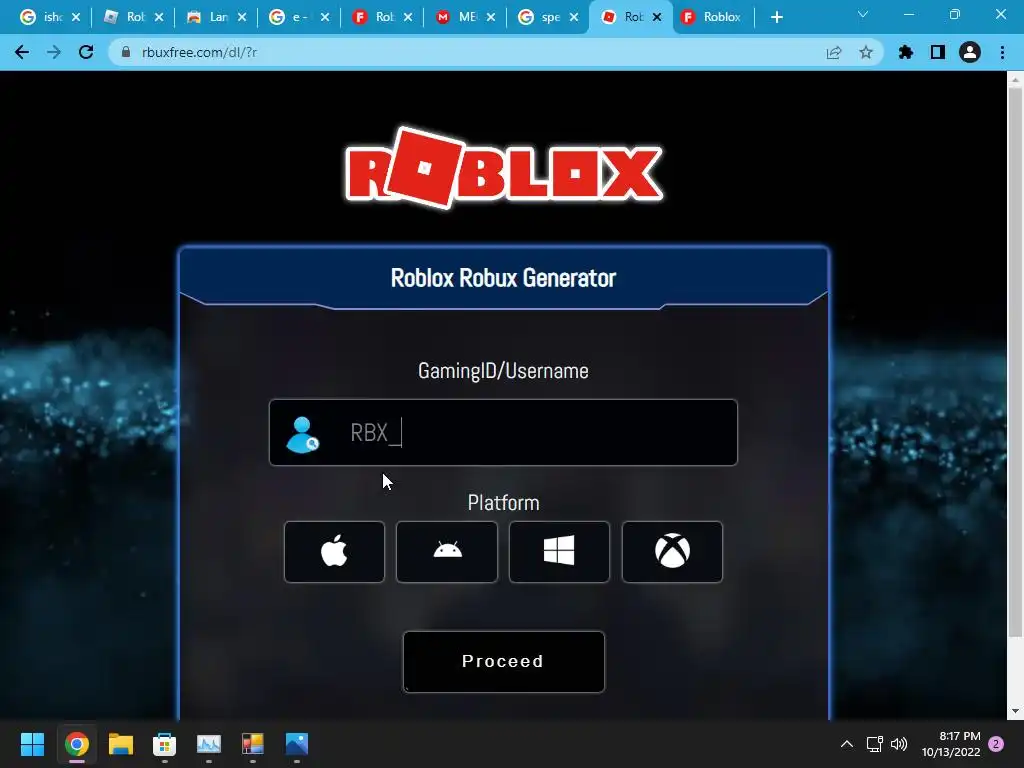Click the lock icon in address bar
The width and height of the screenshot is (1024, 768).
(126, 52)
